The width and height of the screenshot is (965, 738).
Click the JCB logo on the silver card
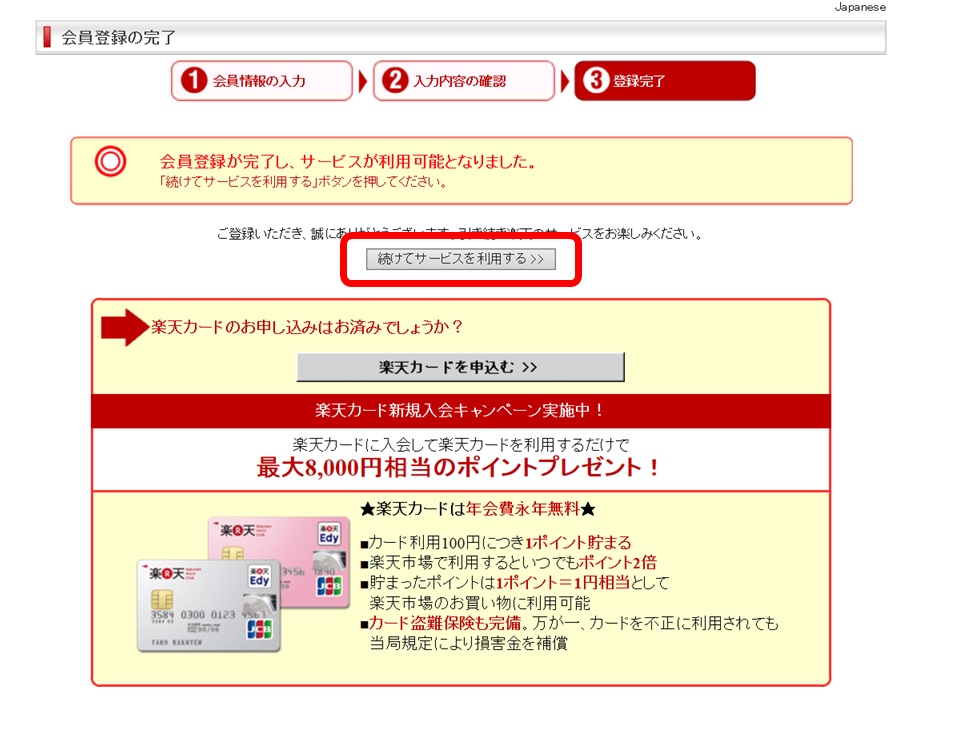tap(258, 628)
